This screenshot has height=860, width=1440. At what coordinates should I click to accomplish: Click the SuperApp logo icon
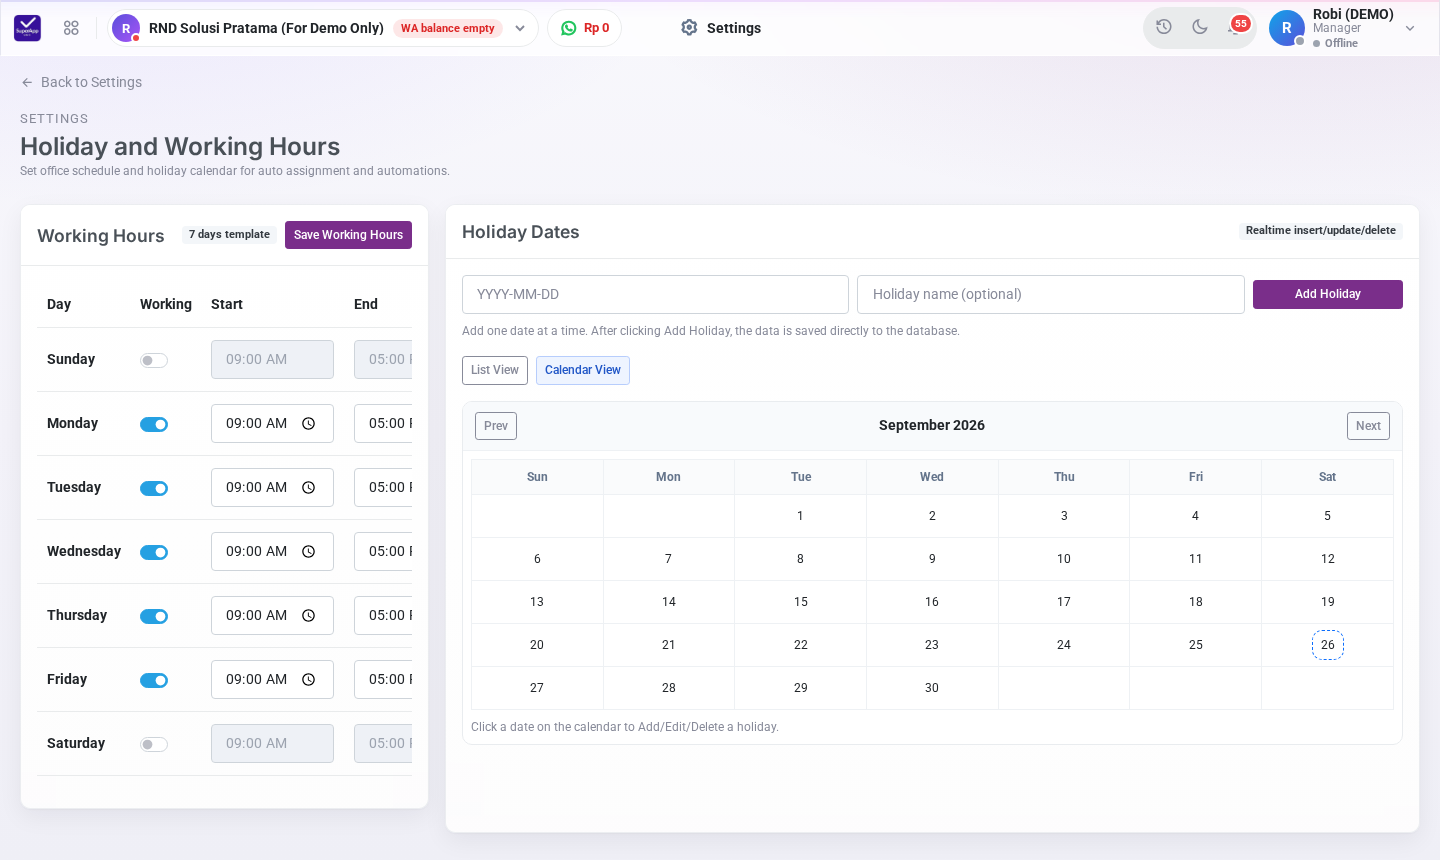pyautogui.click(x=27, y=28)
